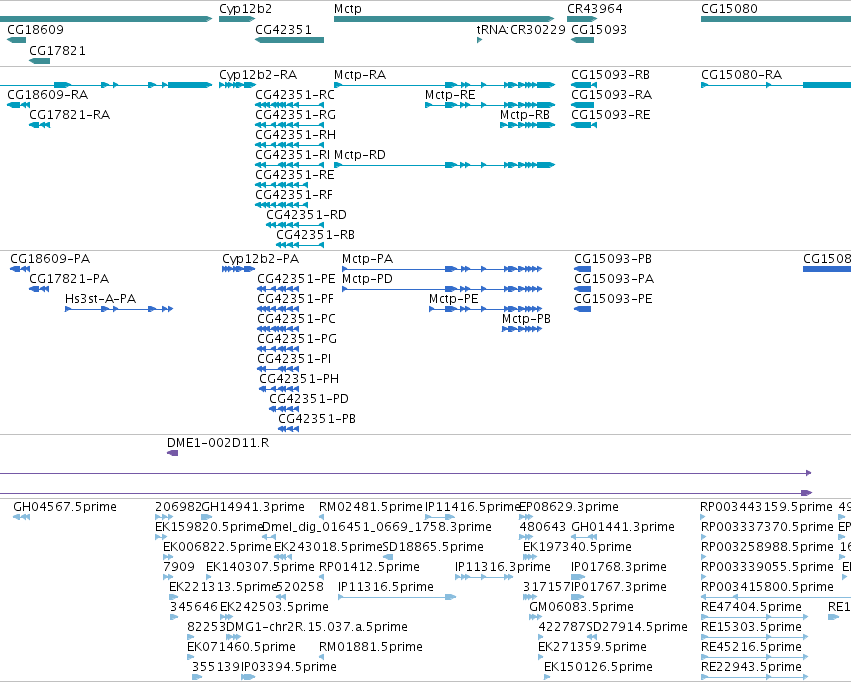Select the CG18609 gene label
The width and height of the screenshot is (851, 682).
click(x=35, y=29)
